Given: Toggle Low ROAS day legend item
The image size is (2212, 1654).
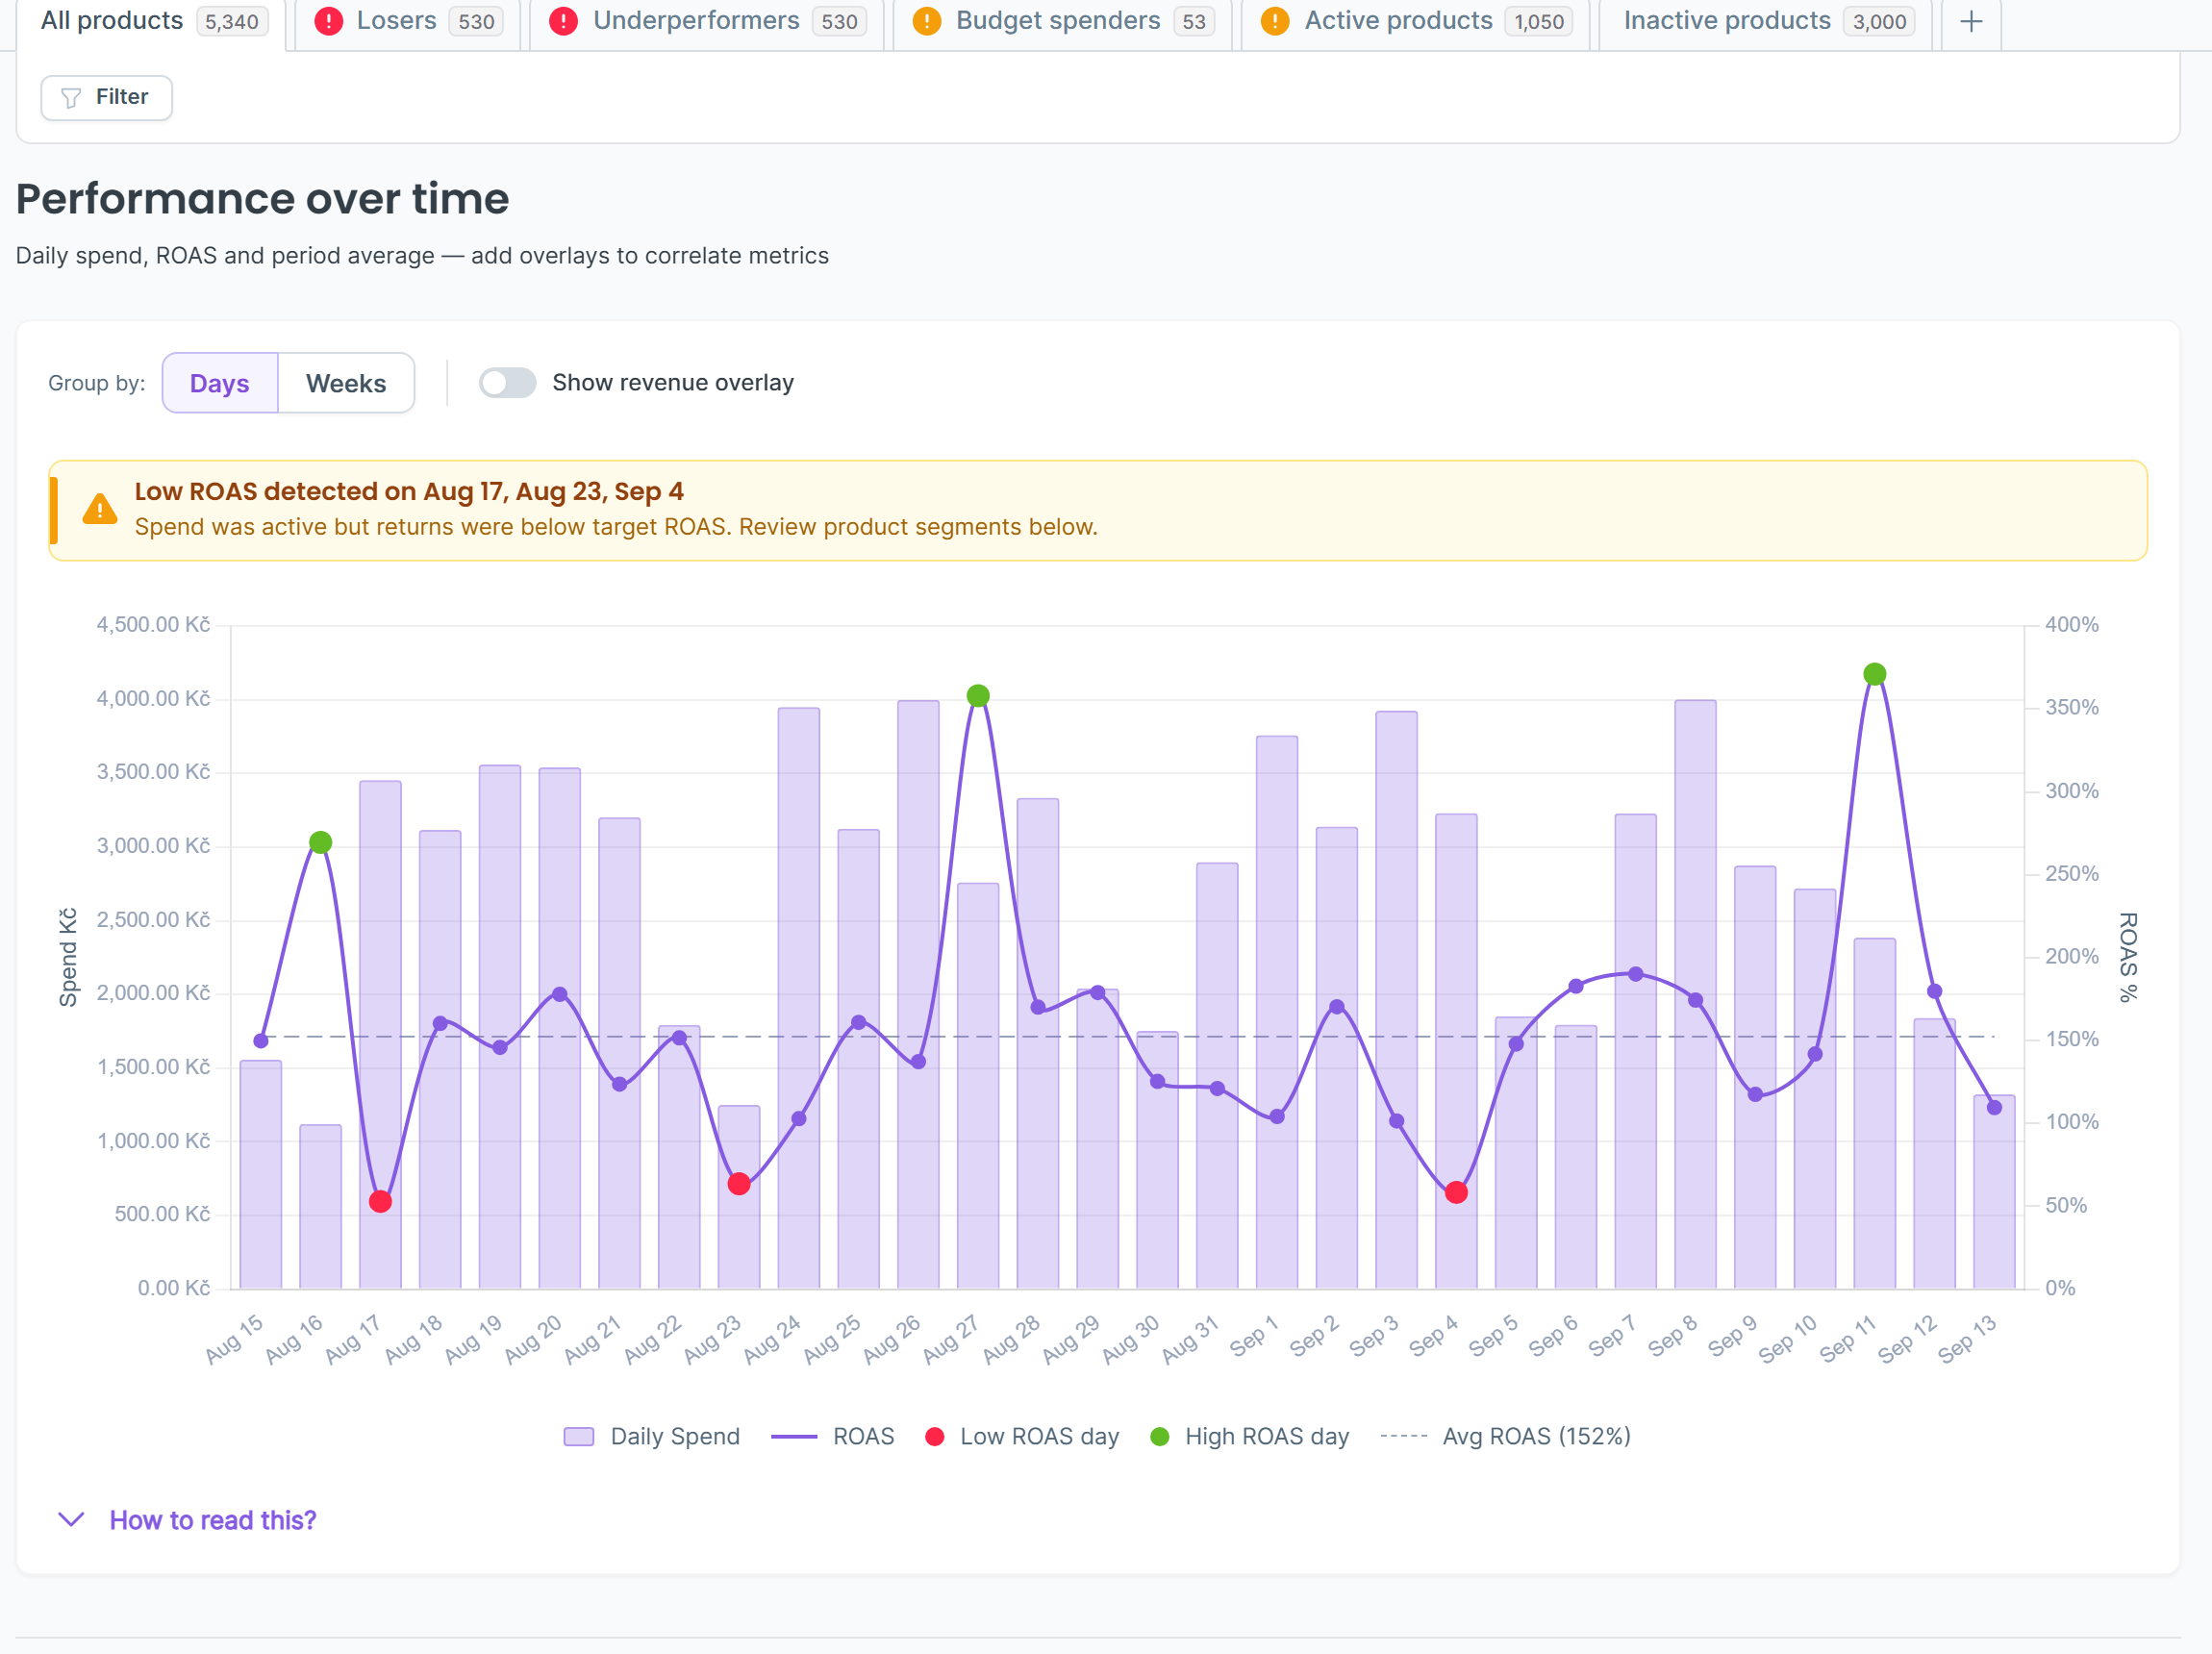Looking at the screenshot, I should pos(1022,1437).
